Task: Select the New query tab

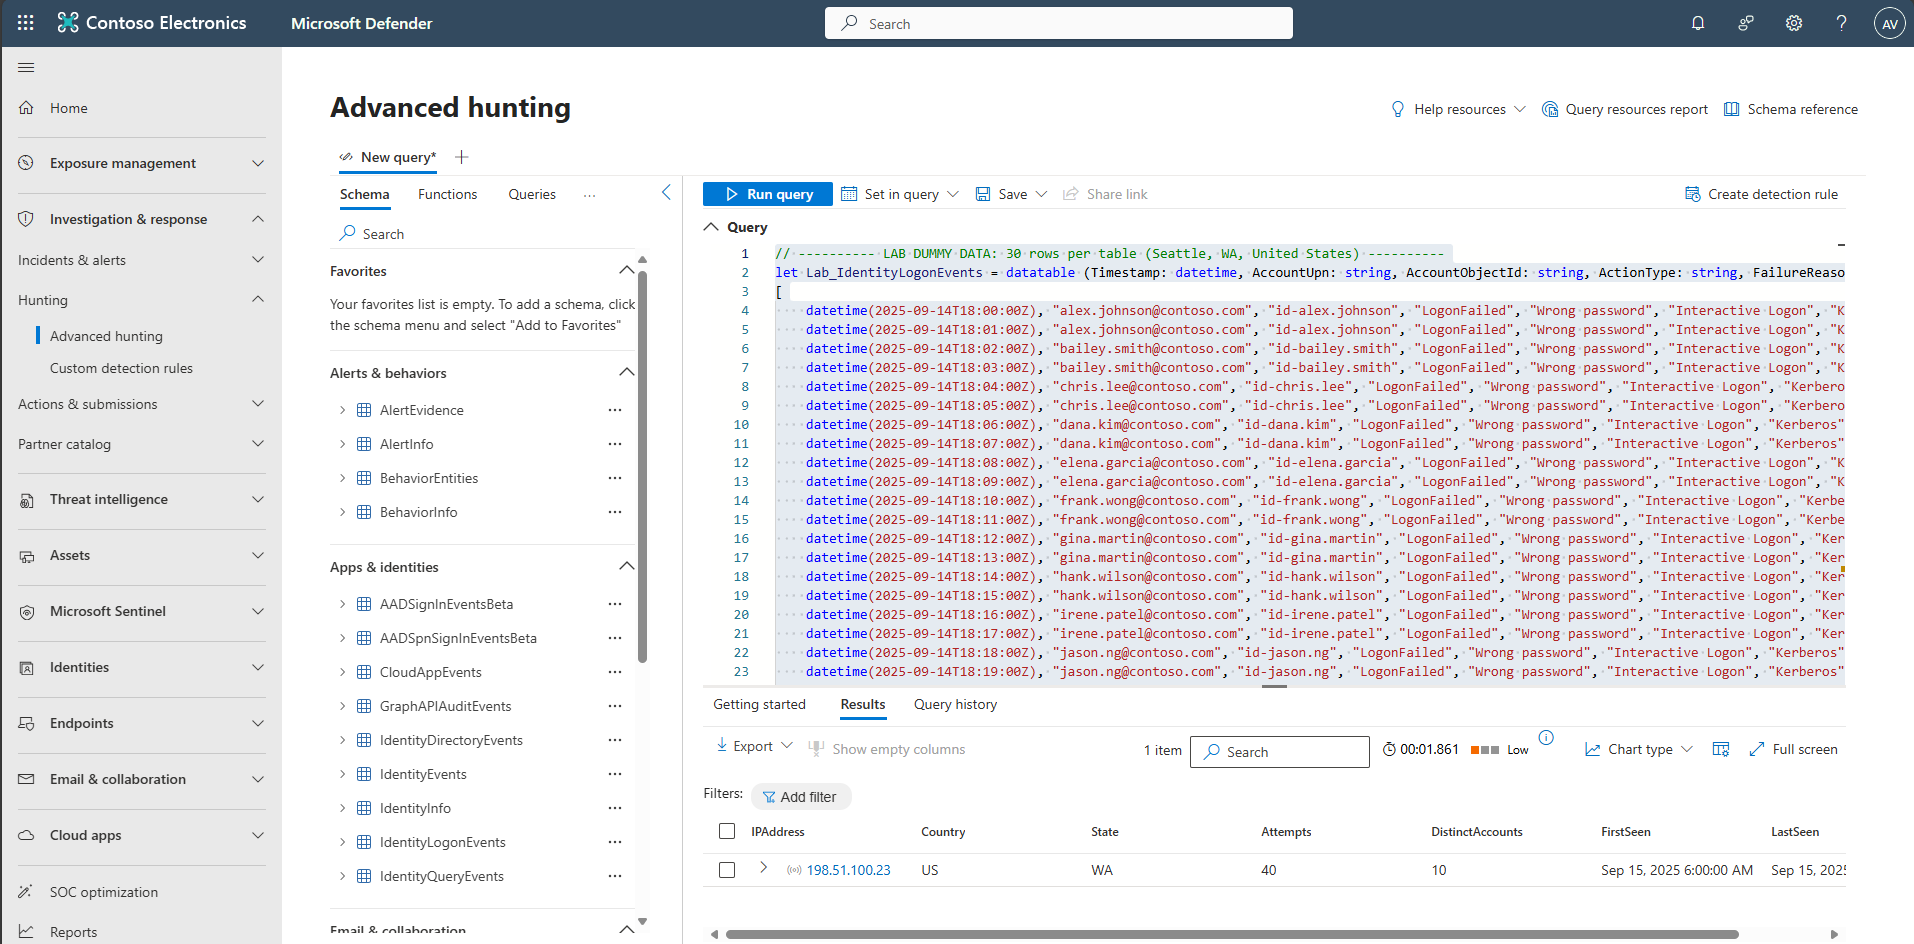Action: click(x=388, y=157)
